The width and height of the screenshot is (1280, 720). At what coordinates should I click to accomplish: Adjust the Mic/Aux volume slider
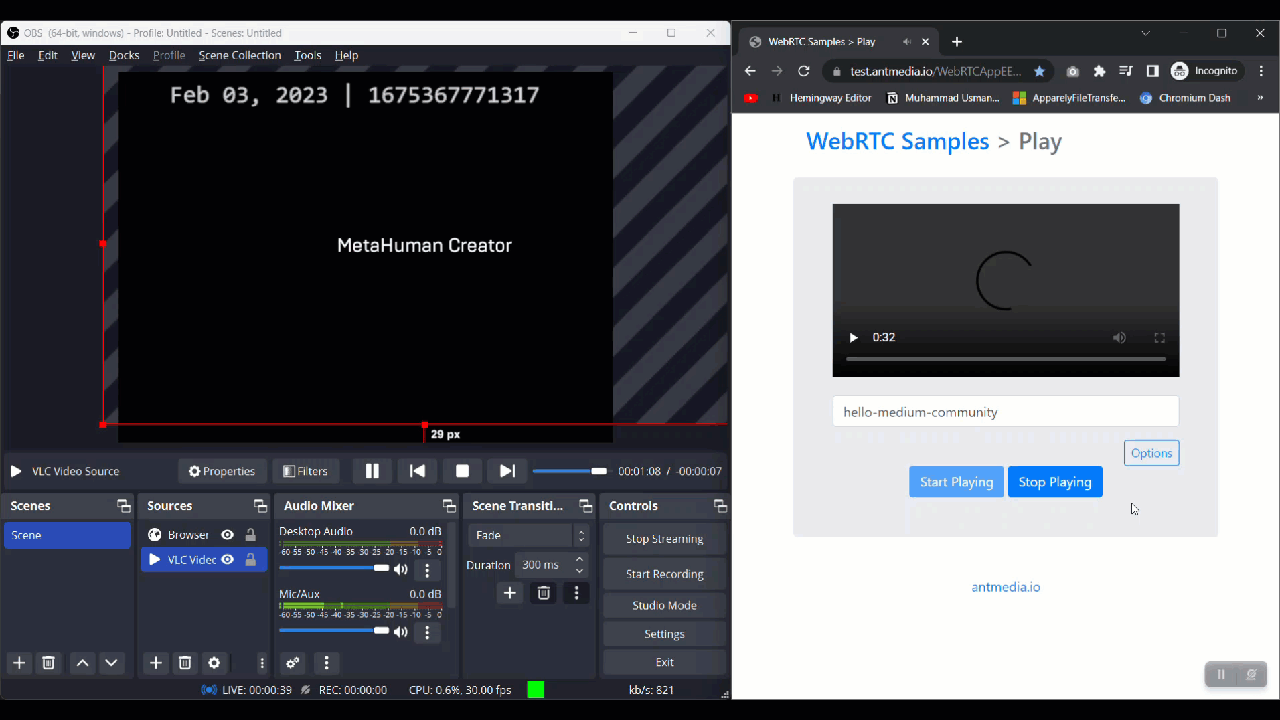334,630
